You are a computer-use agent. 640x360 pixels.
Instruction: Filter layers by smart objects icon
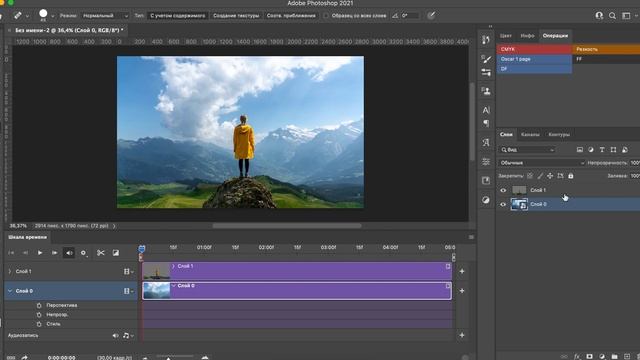coord(625,150)
